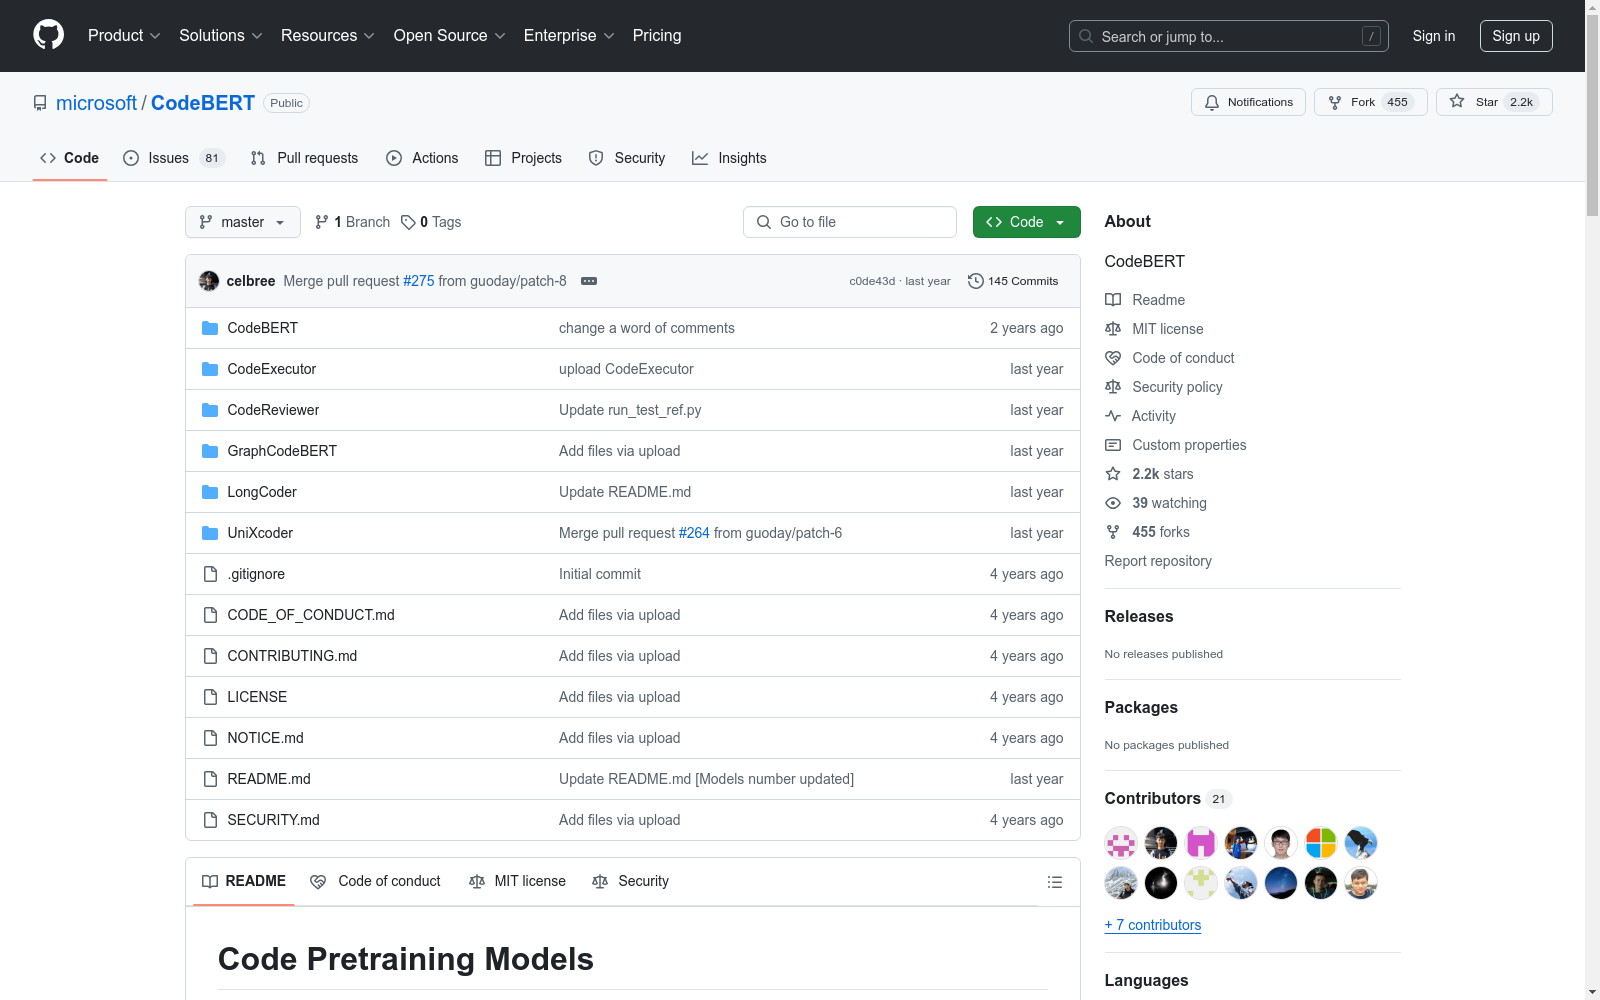Image resolution: width=1600 pixels, height=1000 pixels.
Task: Click the SECURITY.md file icon
Action: (210, 820)
